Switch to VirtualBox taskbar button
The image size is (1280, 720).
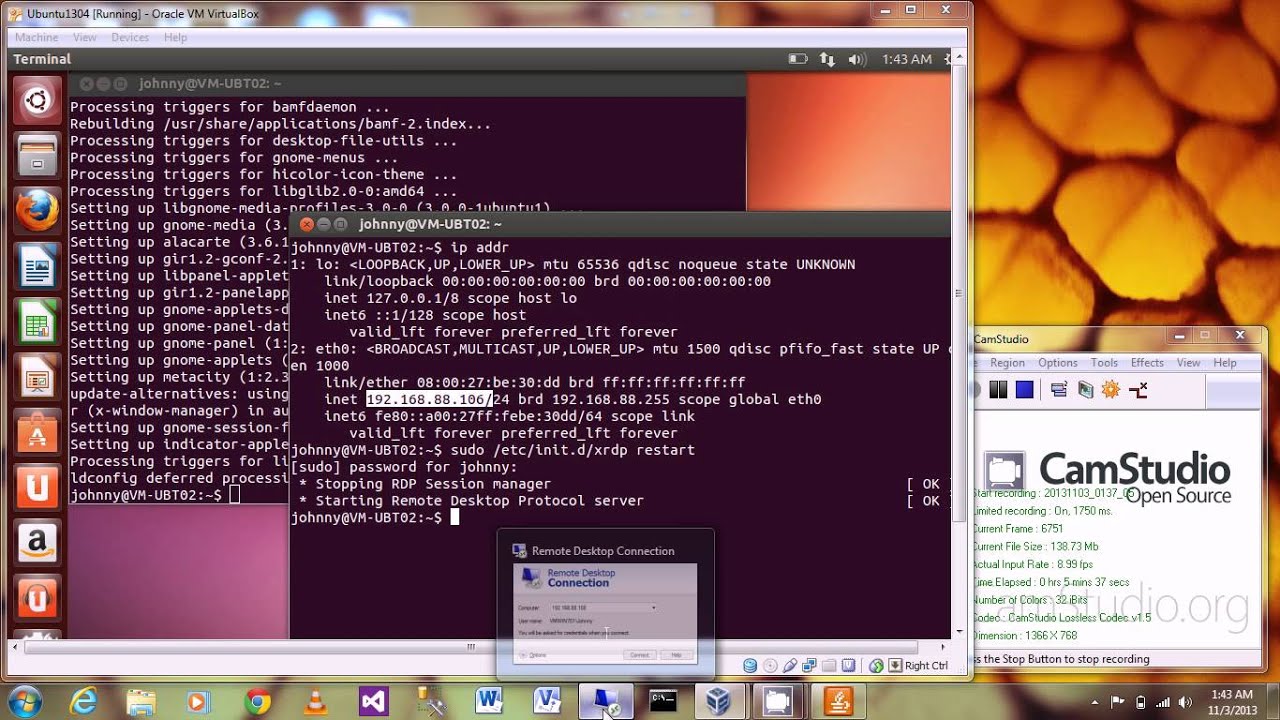719,702
